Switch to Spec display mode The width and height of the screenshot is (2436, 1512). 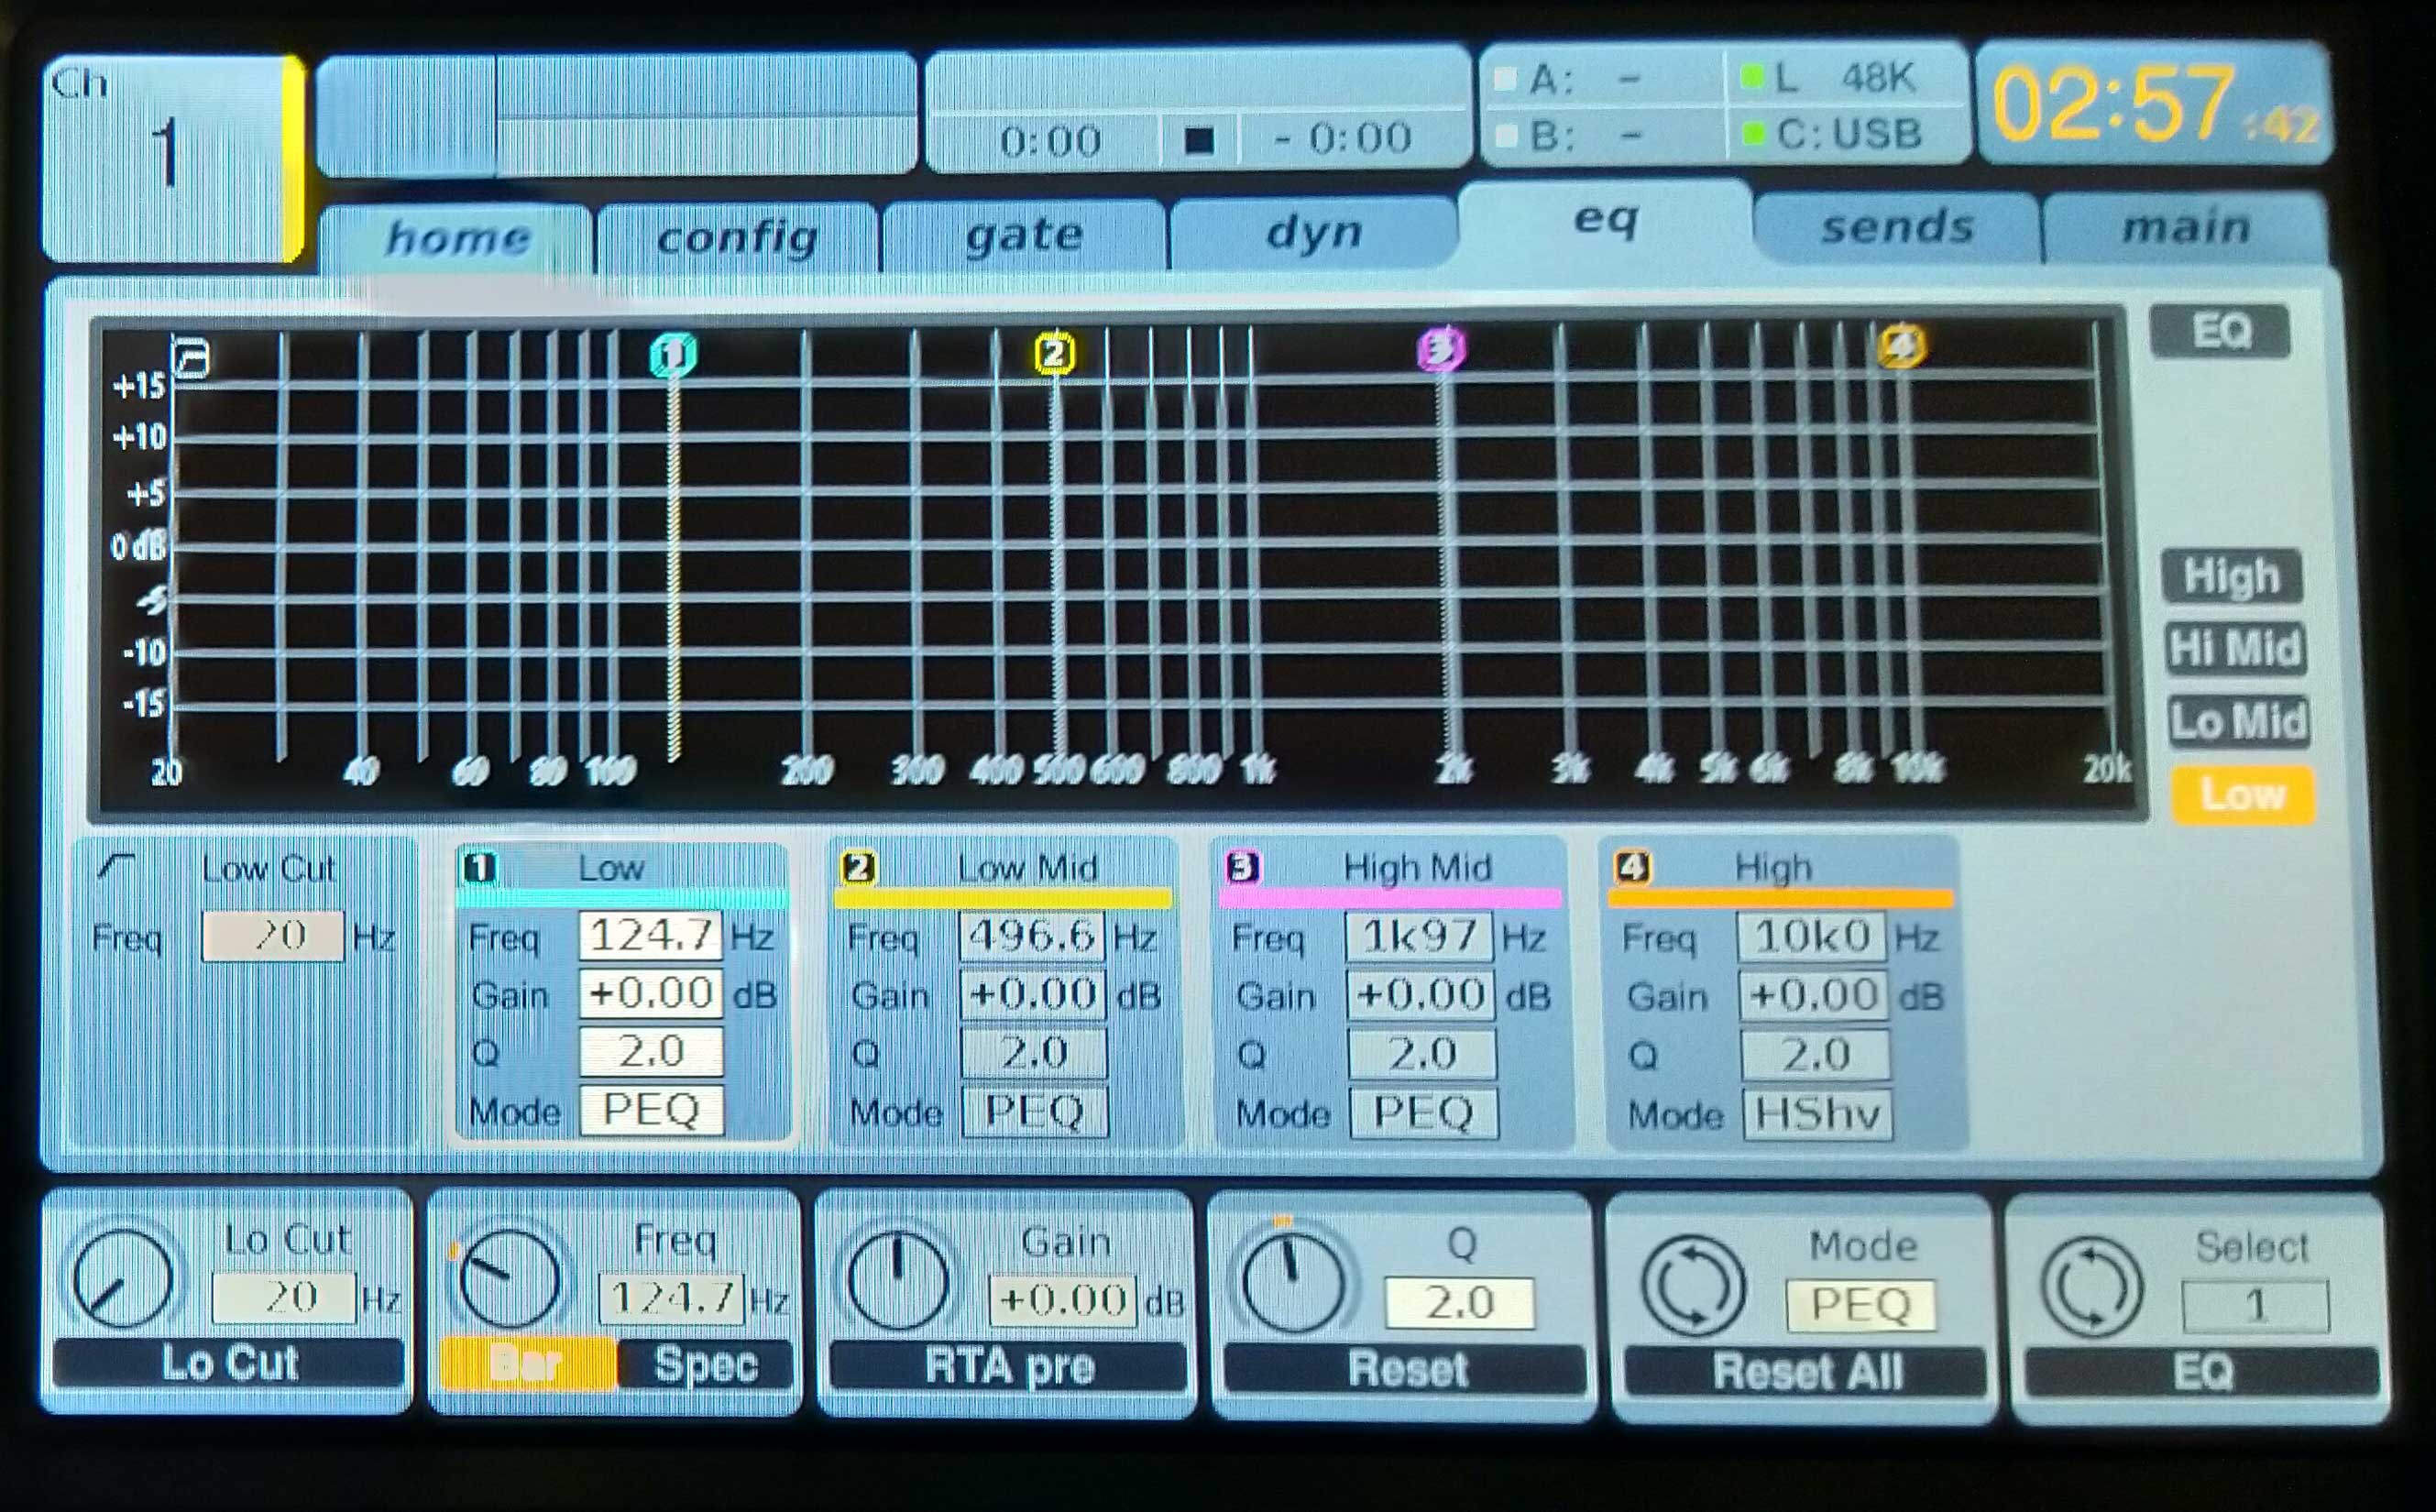705,1365
